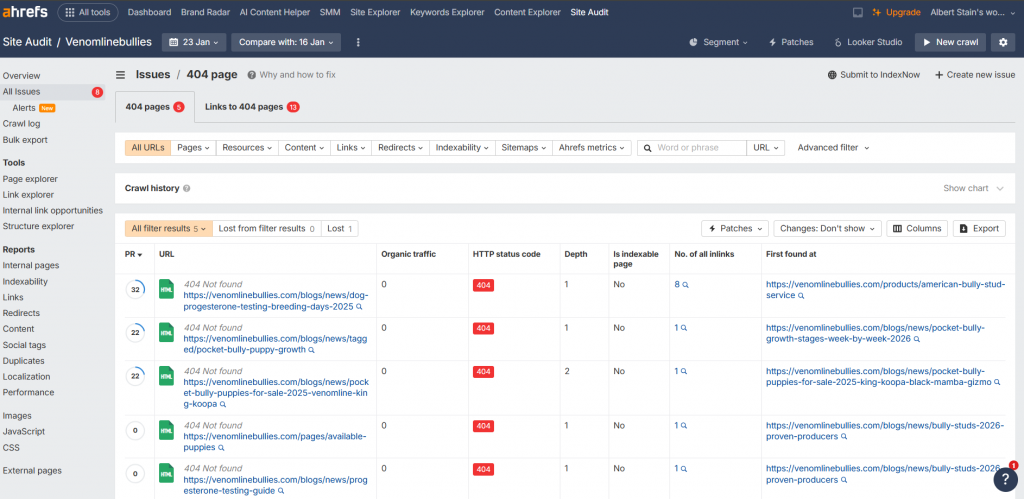Select All filter results 5

coord(168,229)
